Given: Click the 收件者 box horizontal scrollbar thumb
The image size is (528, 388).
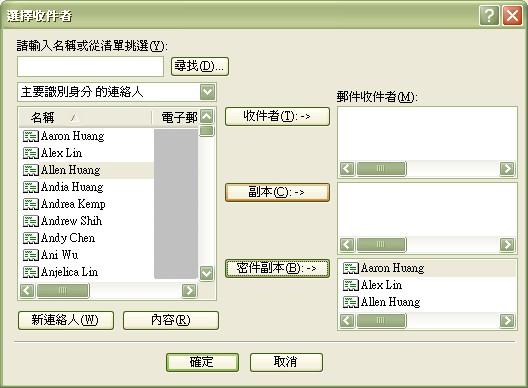Looking at the screenshot, I should click(x=381, y=168).
